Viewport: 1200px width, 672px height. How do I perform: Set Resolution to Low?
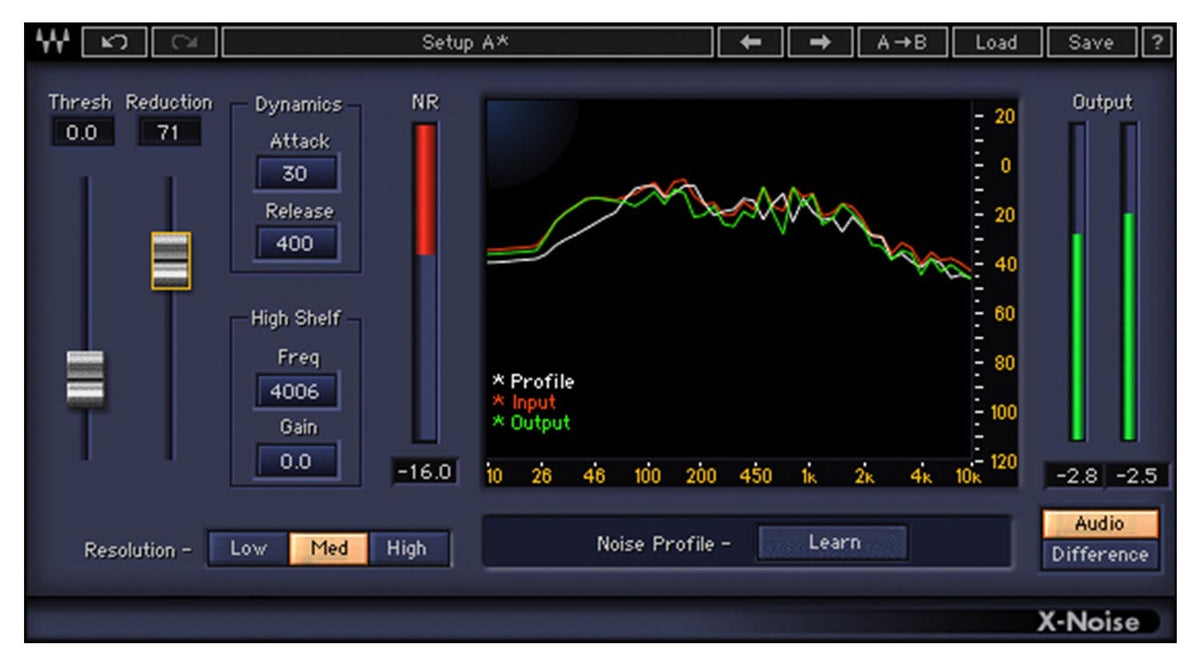click(248, 548)
